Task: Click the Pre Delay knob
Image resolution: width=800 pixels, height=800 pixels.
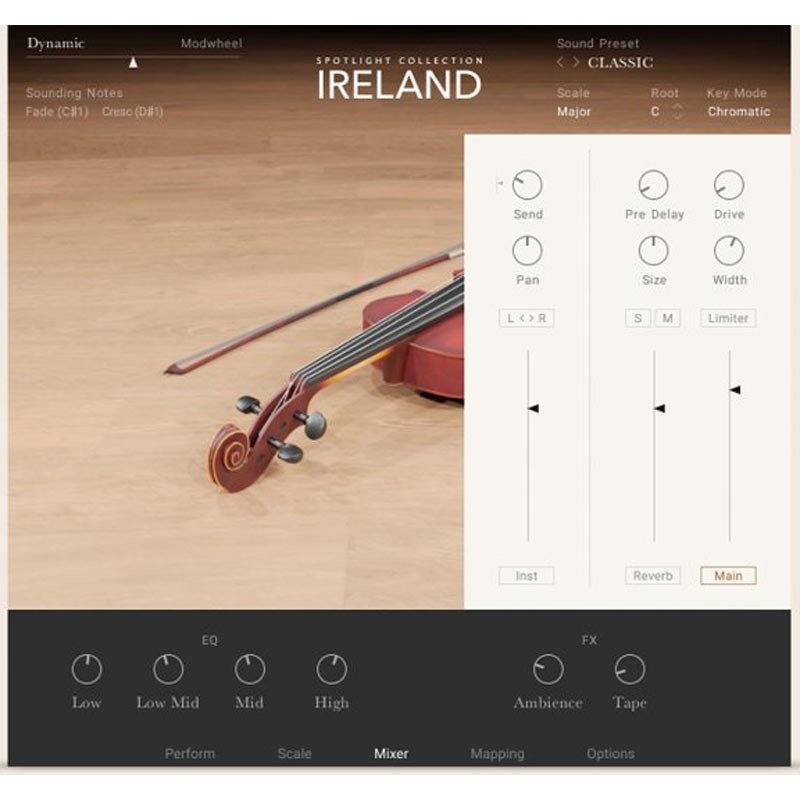Action: tap(655, 185)
